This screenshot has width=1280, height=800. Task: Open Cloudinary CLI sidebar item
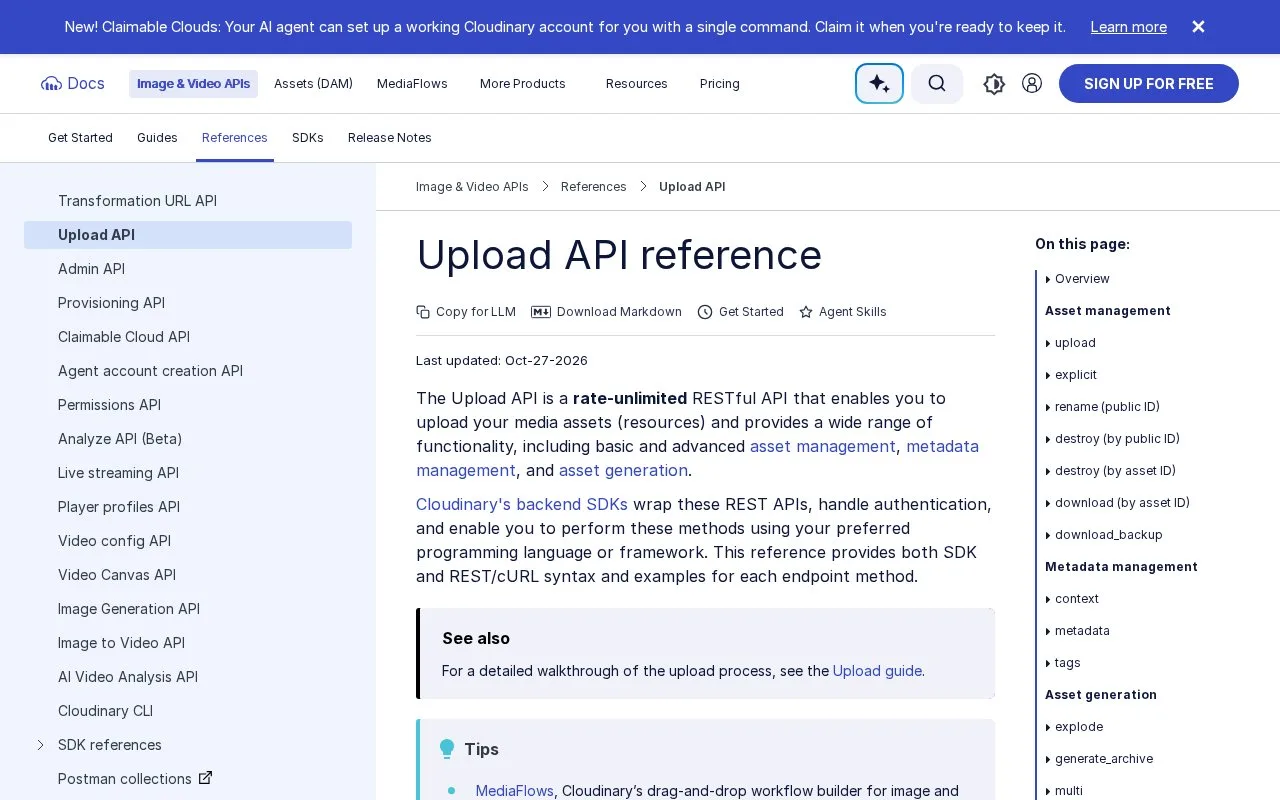188,711
